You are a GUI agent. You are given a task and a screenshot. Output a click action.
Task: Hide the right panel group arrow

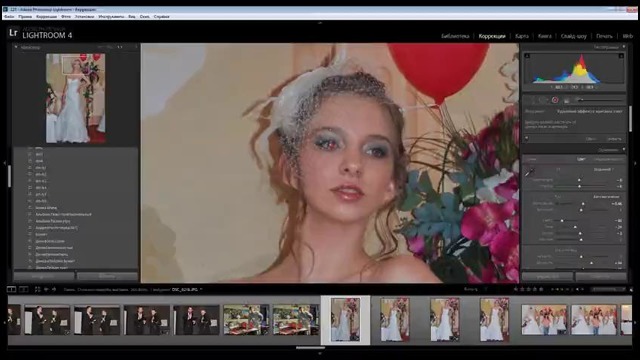(636, 163)
